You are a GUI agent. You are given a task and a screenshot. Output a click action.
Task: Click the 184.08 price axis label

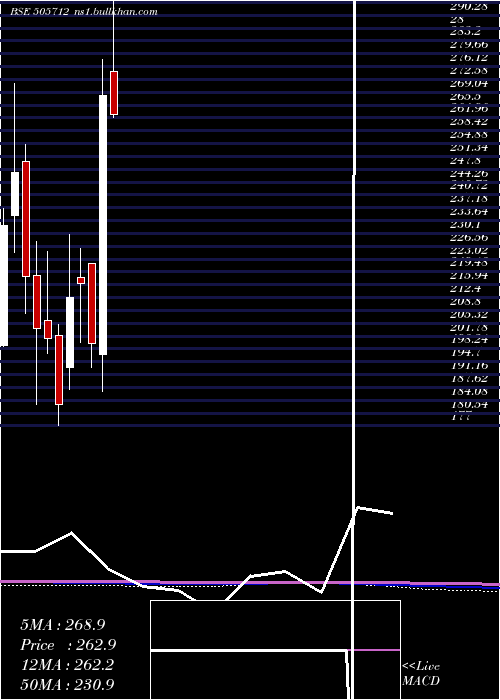click(469, 391)
